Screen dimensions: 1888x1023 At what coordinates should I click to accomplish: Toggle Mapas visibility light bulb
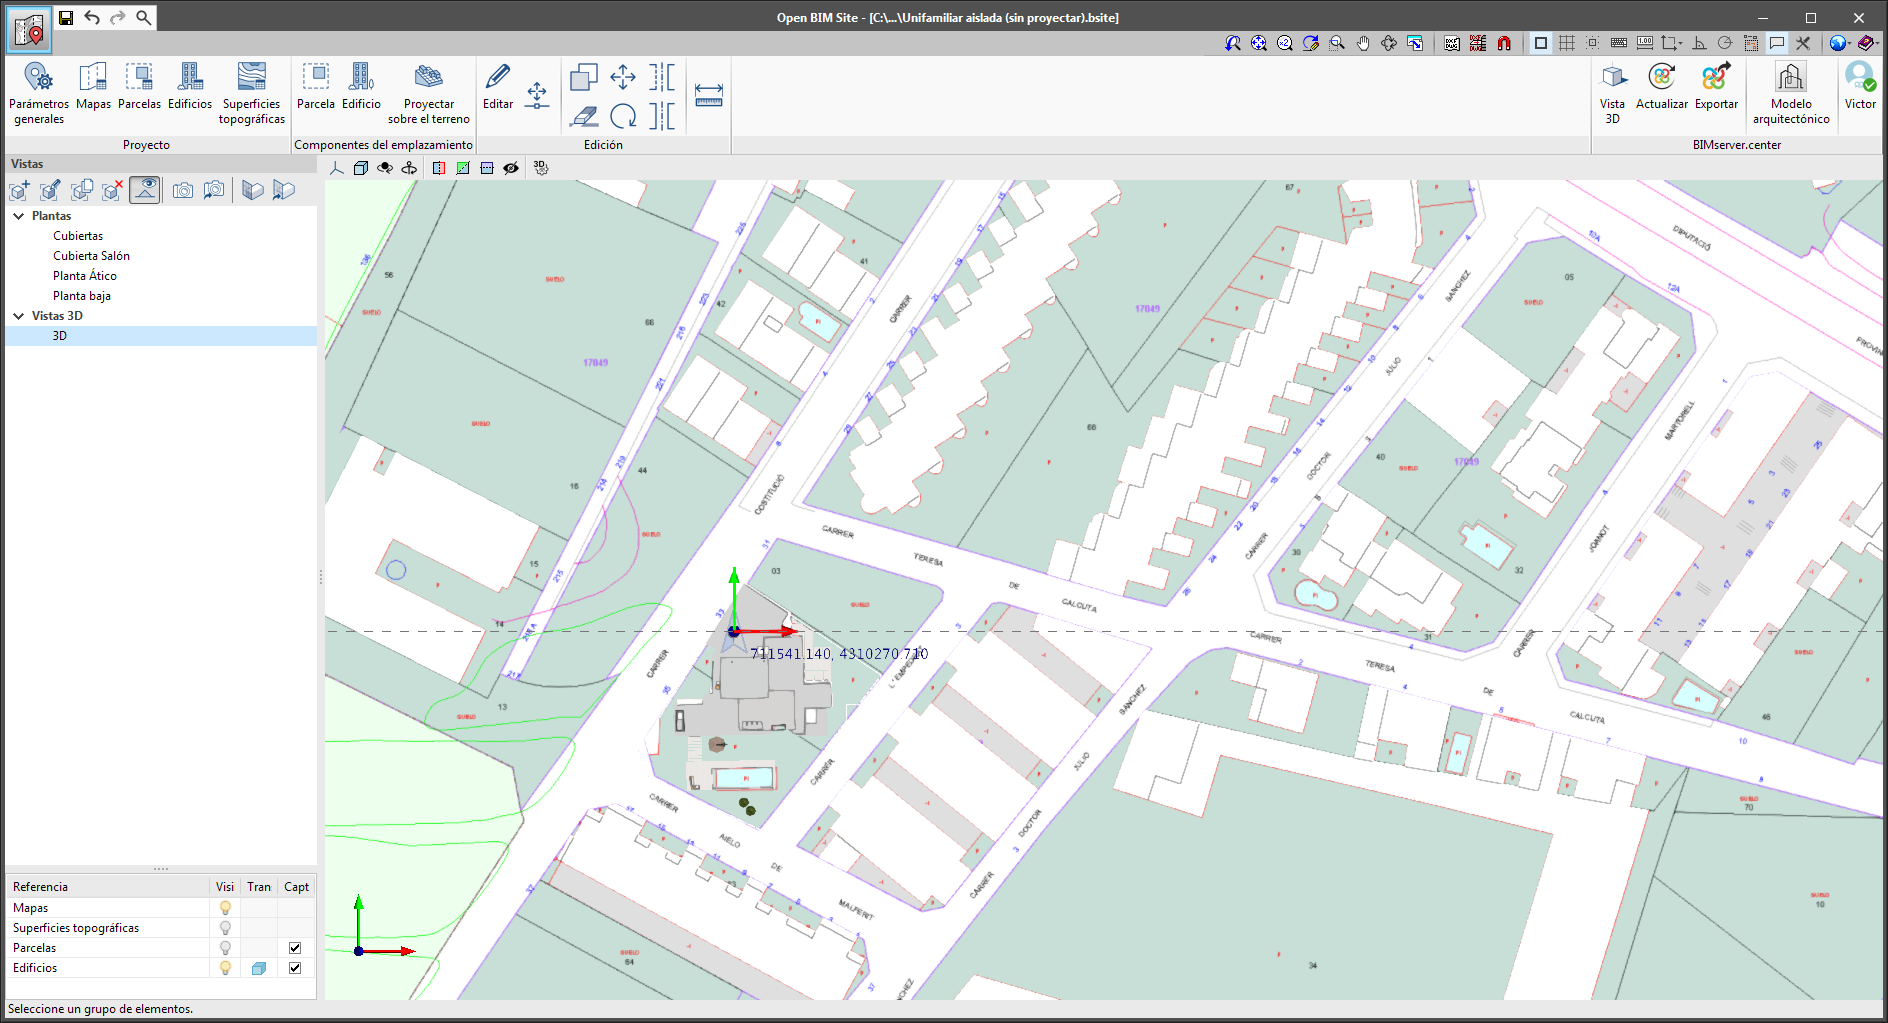click(225, 908)
